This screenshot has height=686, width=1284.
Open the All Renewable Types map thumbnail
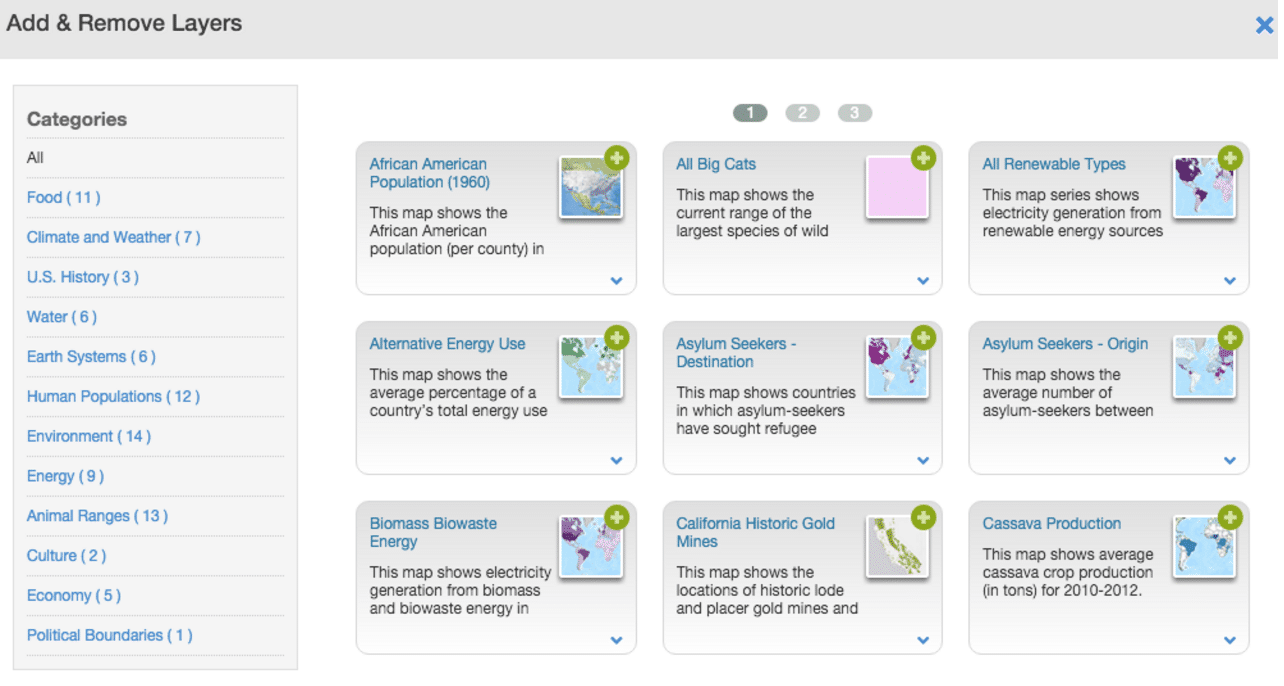(x=1204, y=188)
